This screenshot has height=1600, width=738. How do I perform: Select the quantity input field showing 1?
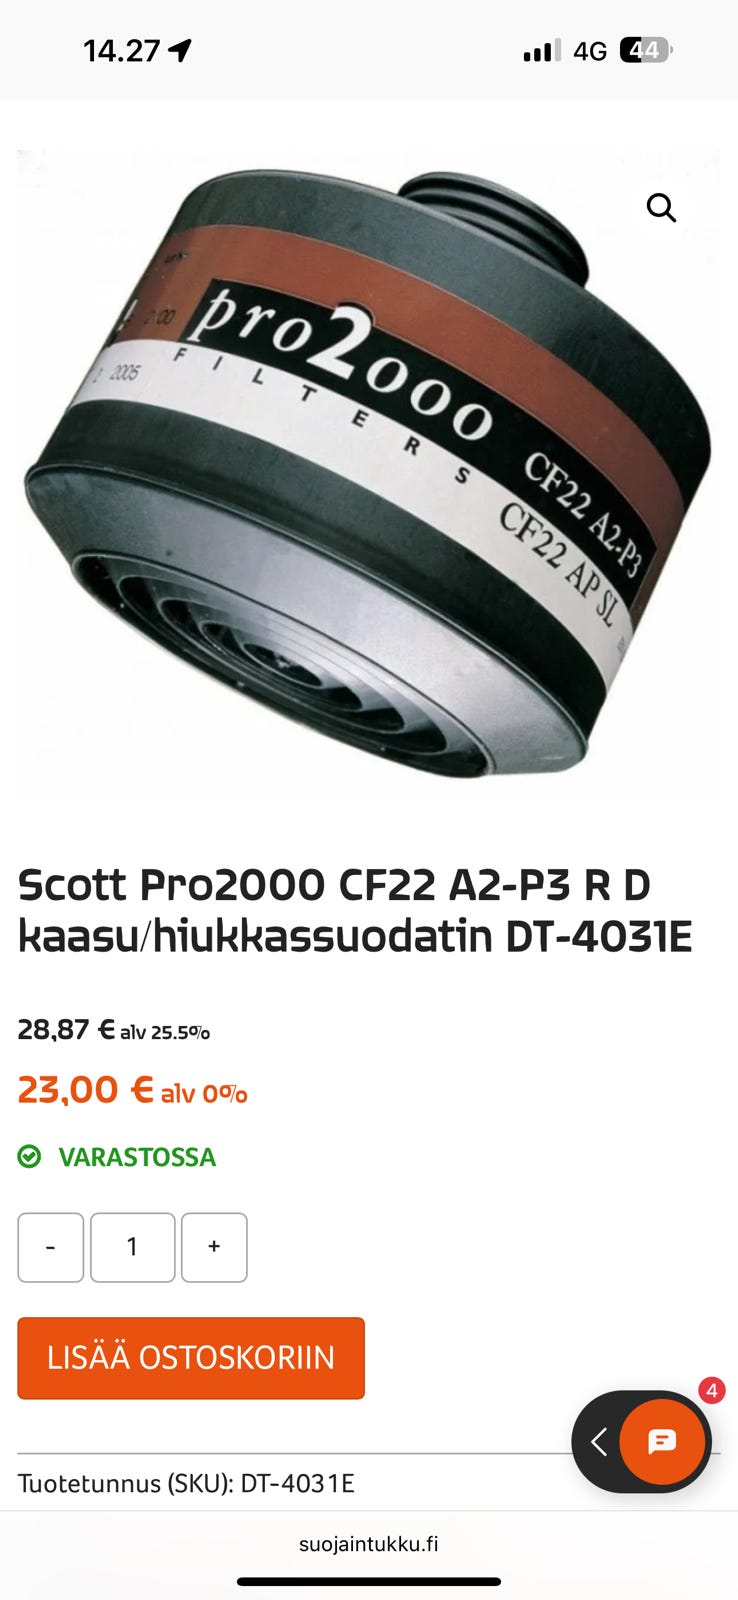tap(132, 1247)
